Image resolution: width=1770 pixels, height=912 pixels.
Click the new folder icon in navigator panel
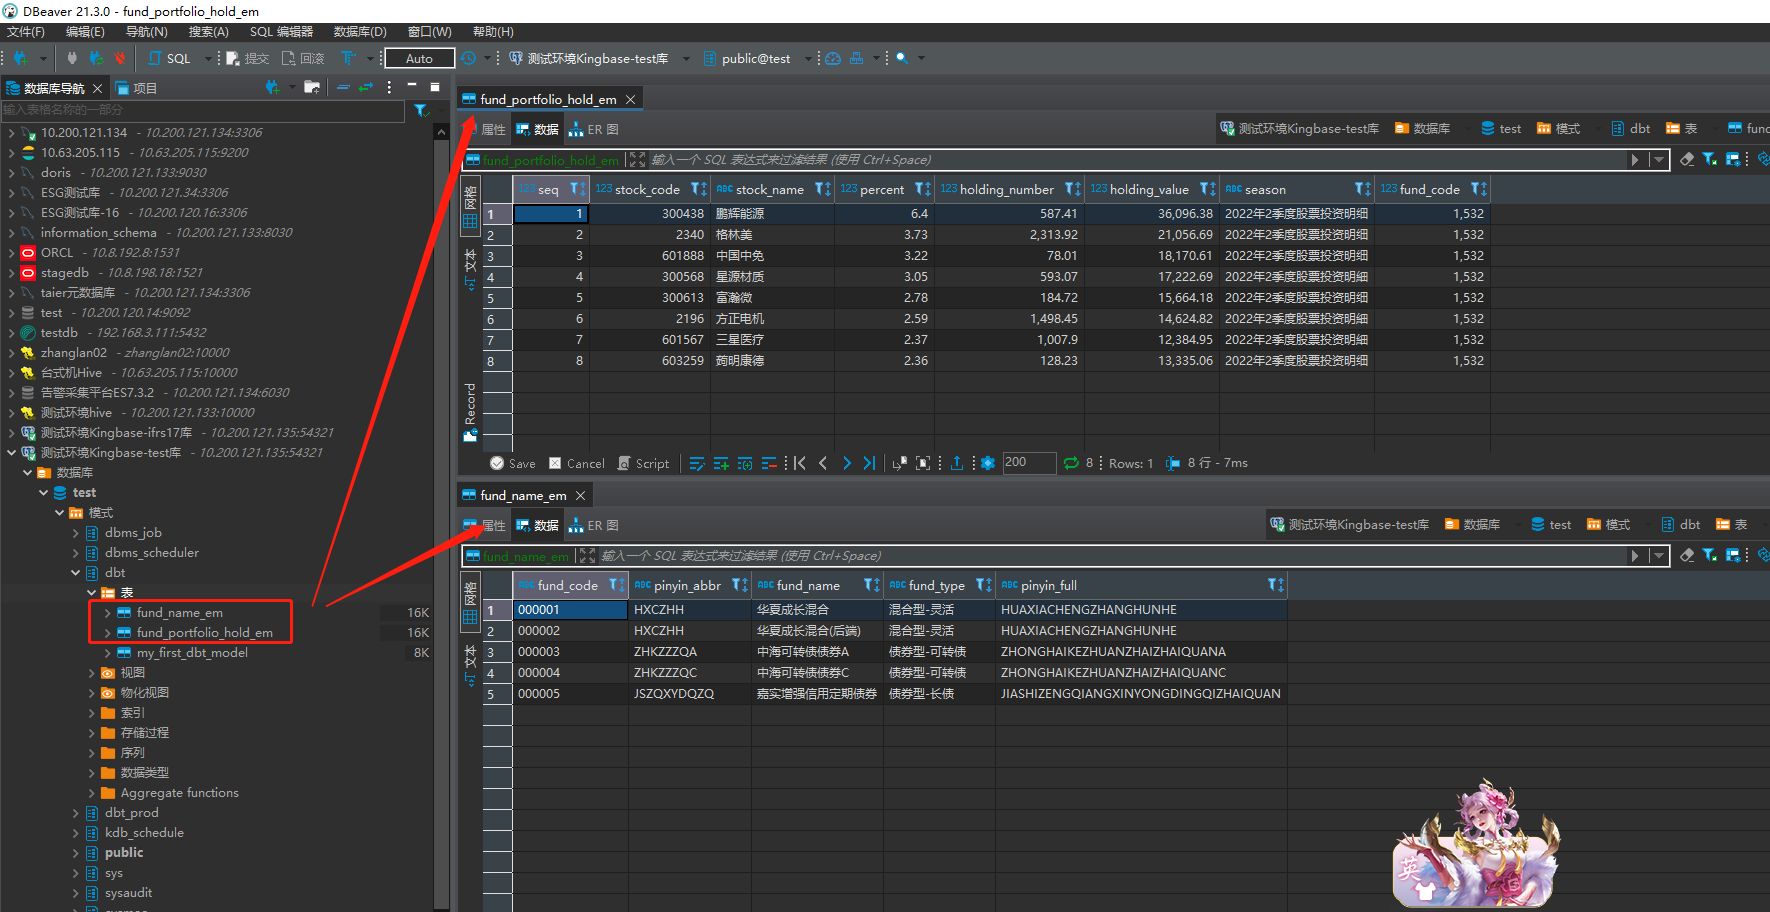point(312,87)
